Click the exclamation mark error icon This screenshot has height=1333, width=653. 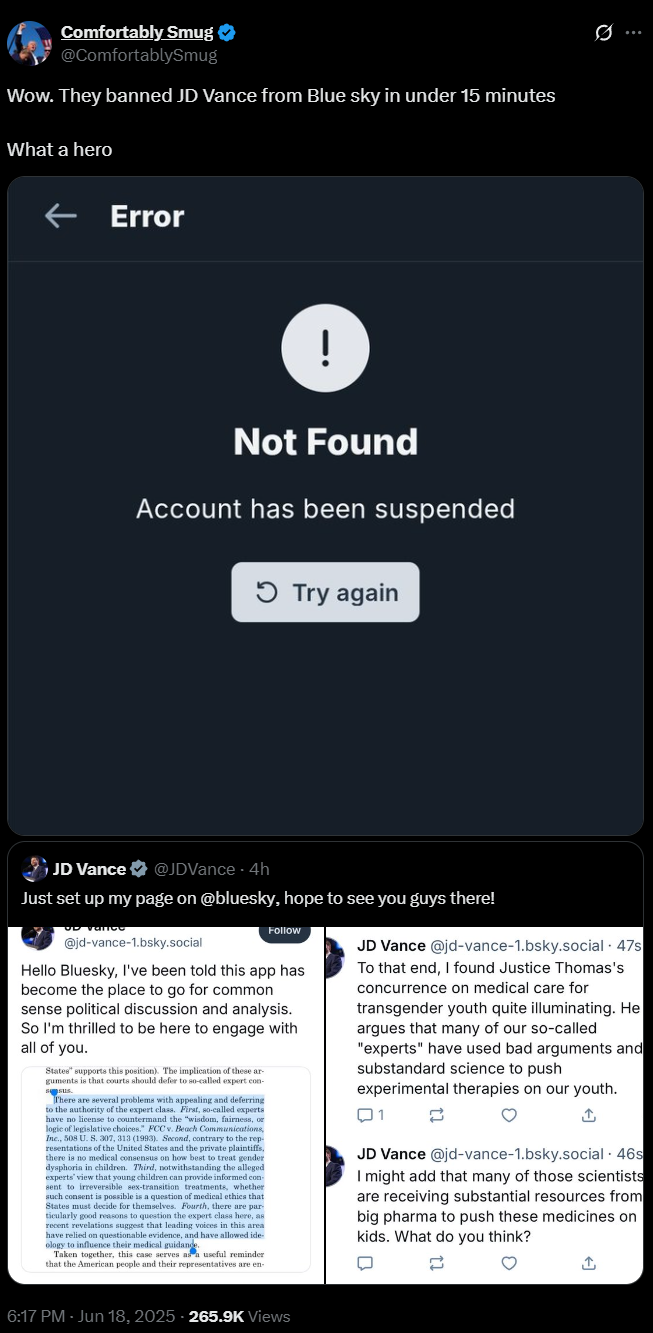coord(325,348)
